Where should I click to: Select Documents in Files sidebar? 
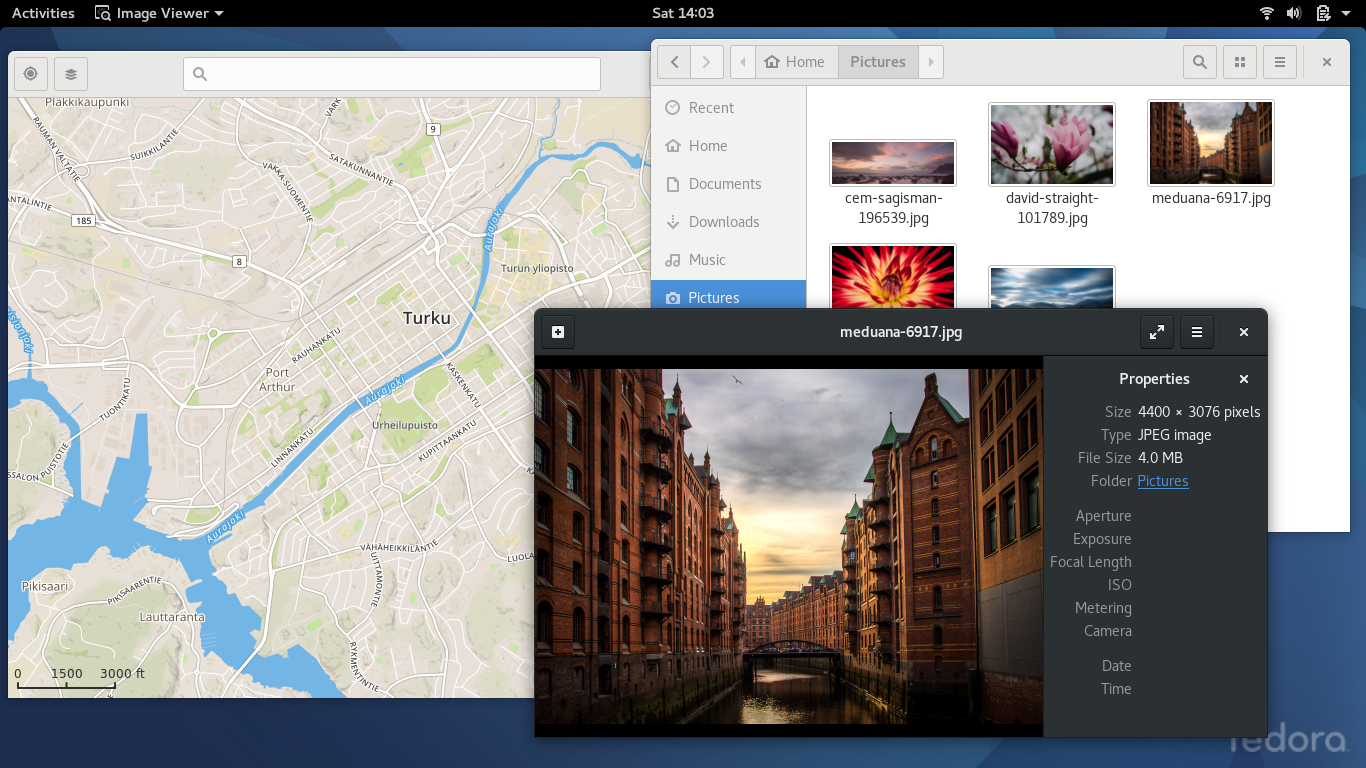tap(724, 184)
